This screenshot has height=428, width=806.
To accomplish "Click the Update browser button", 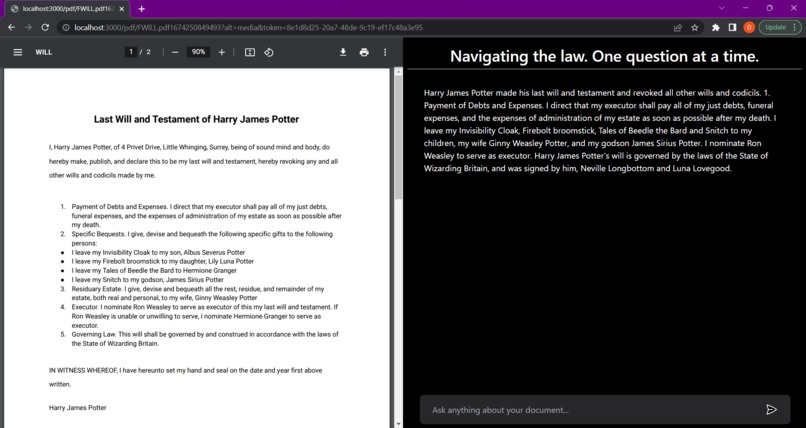I will click(780, 27).
